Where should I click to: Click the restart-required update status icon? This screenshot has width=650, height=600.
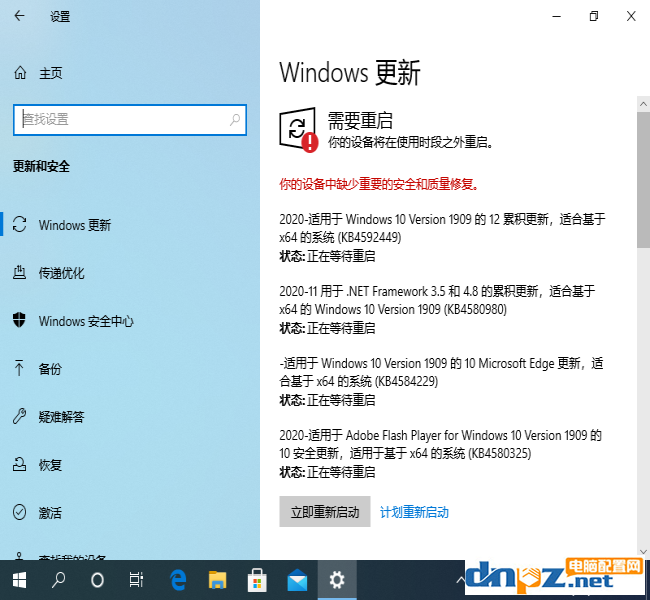(298, 130)
